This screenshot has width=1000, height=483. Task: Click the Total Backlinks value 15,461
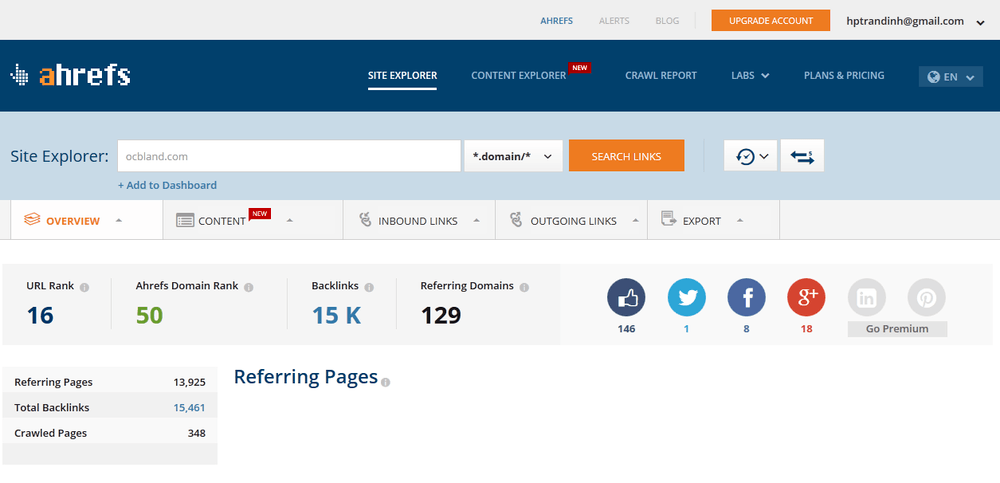pyautogui.click(x=189, y=408)
